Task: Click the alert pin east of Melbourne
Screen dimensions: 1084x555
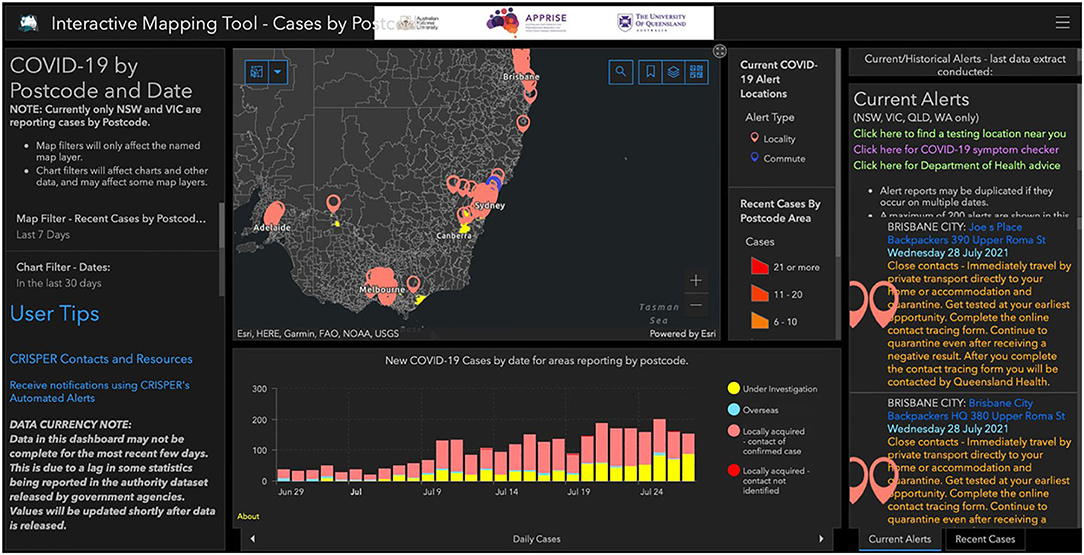Action: (413, 283)
